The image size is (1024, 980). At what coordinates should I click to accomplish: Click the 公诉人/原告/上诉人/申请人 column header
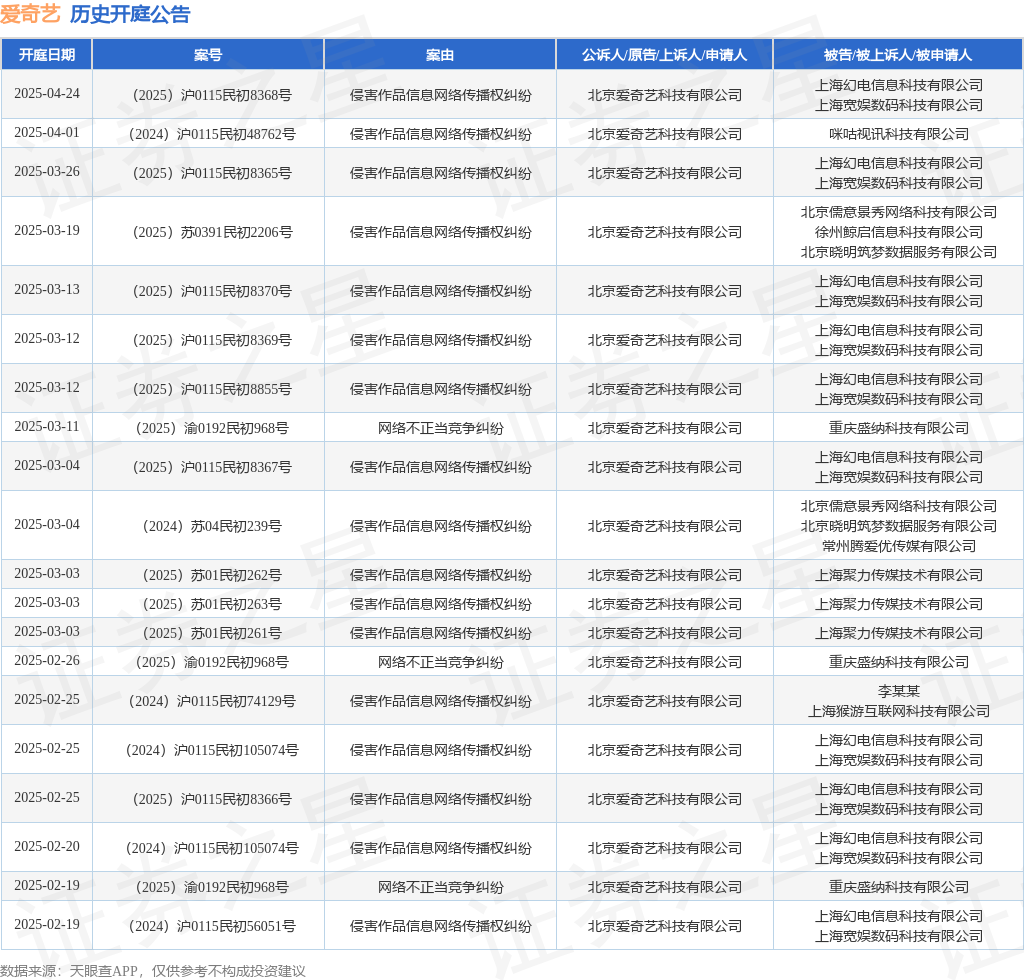coord(664,55)
